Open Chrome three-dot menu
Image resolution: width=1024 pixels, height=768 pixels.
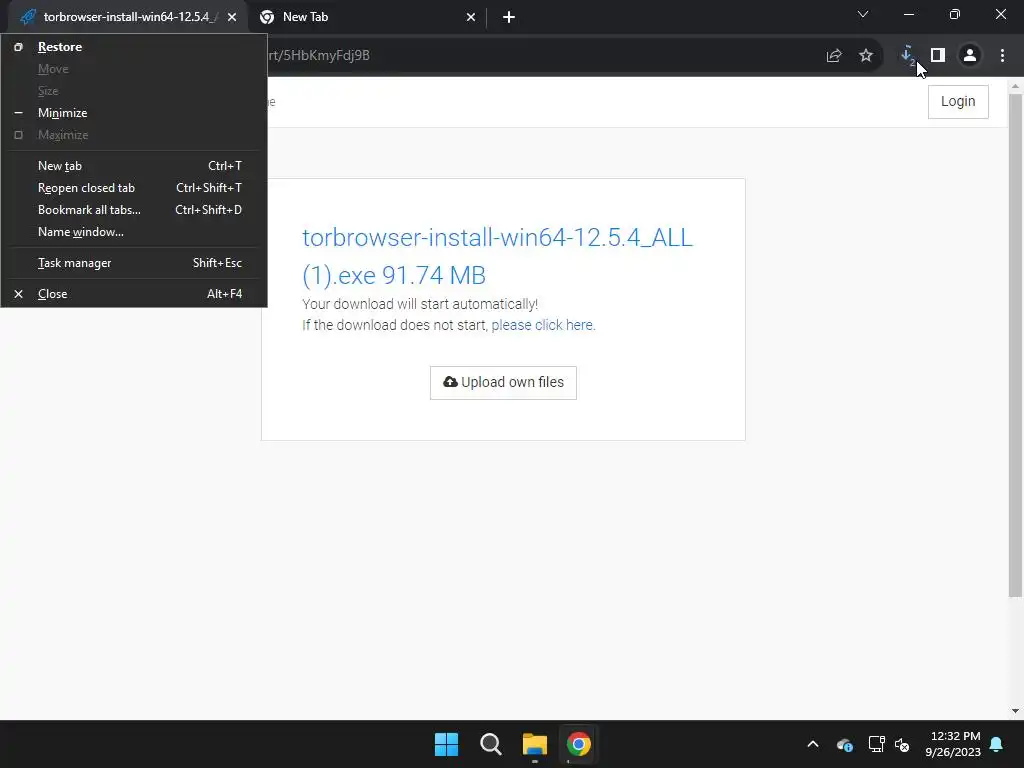pos(1002,56)
